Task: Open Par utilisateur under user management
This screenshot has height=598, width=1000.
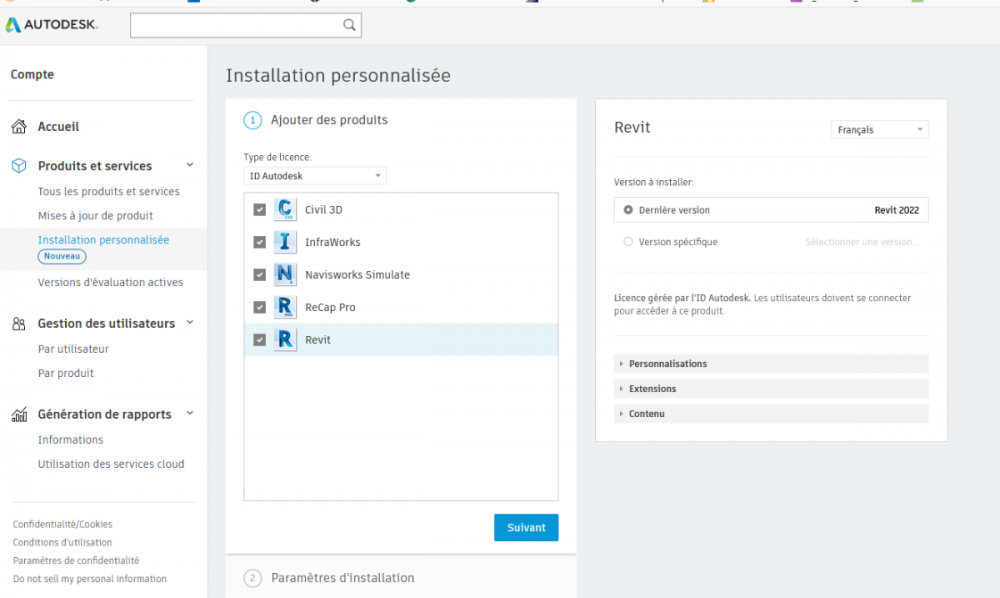Action: (x=73, y=349)
